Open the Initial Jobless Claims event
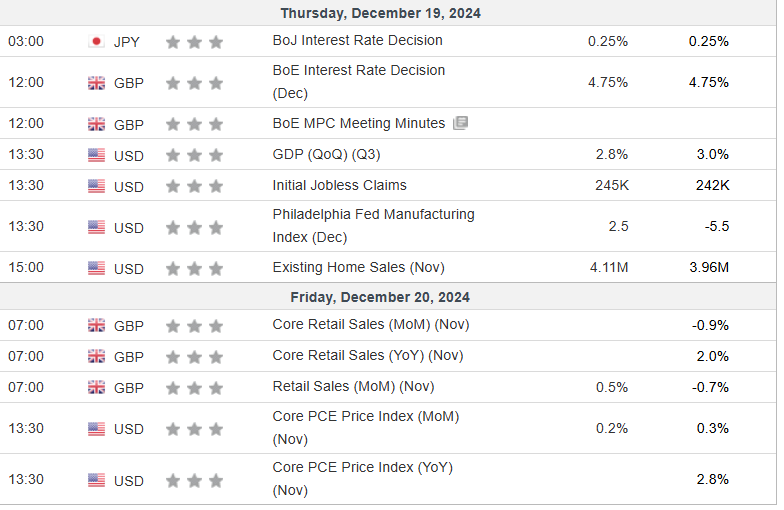This screenshot has width=784, height=510. tap(339, 186)
